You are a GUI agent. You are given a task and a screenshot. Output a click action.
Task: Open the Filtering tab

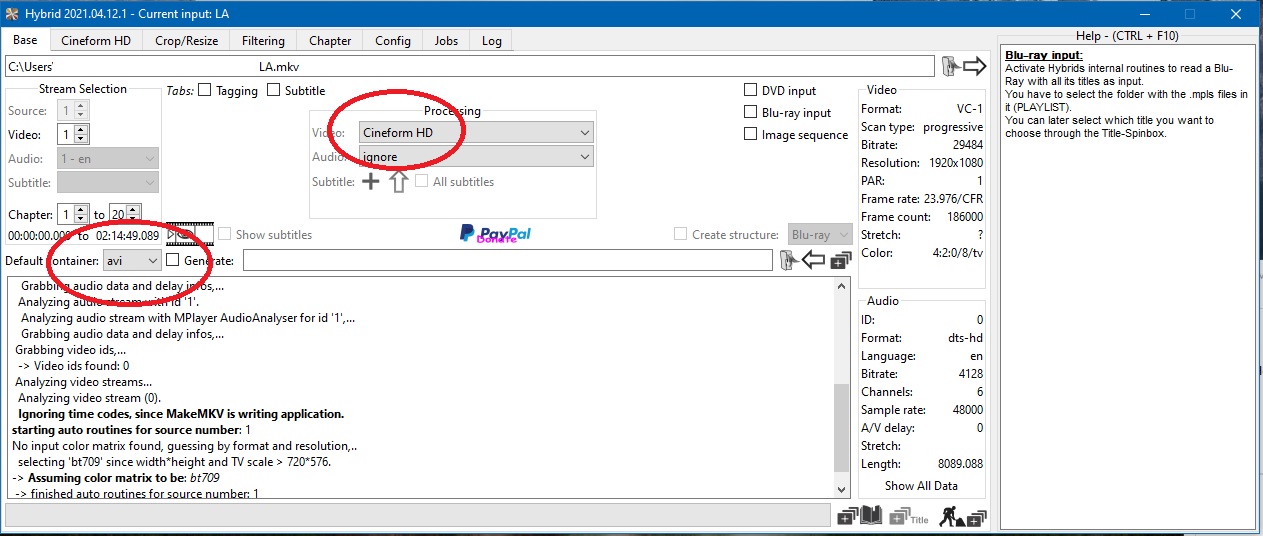(x=264, y=41)
